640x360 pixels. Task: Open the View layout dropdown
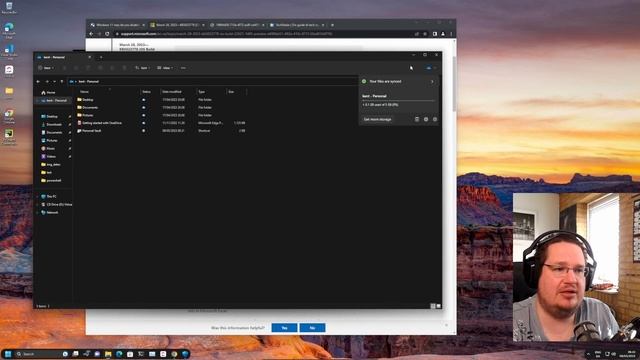pos(165,68)
